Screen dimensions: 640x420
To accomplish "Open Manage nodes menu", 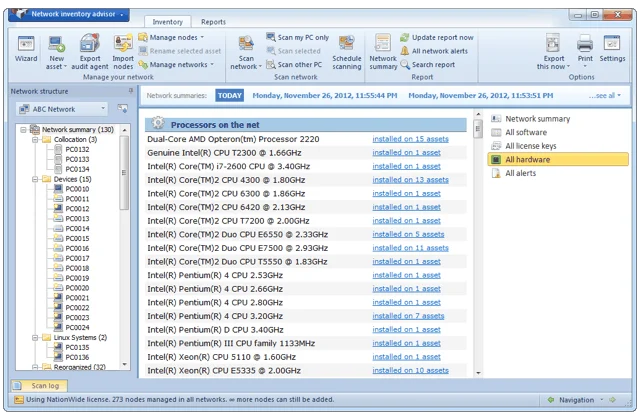I will (171, 37).
